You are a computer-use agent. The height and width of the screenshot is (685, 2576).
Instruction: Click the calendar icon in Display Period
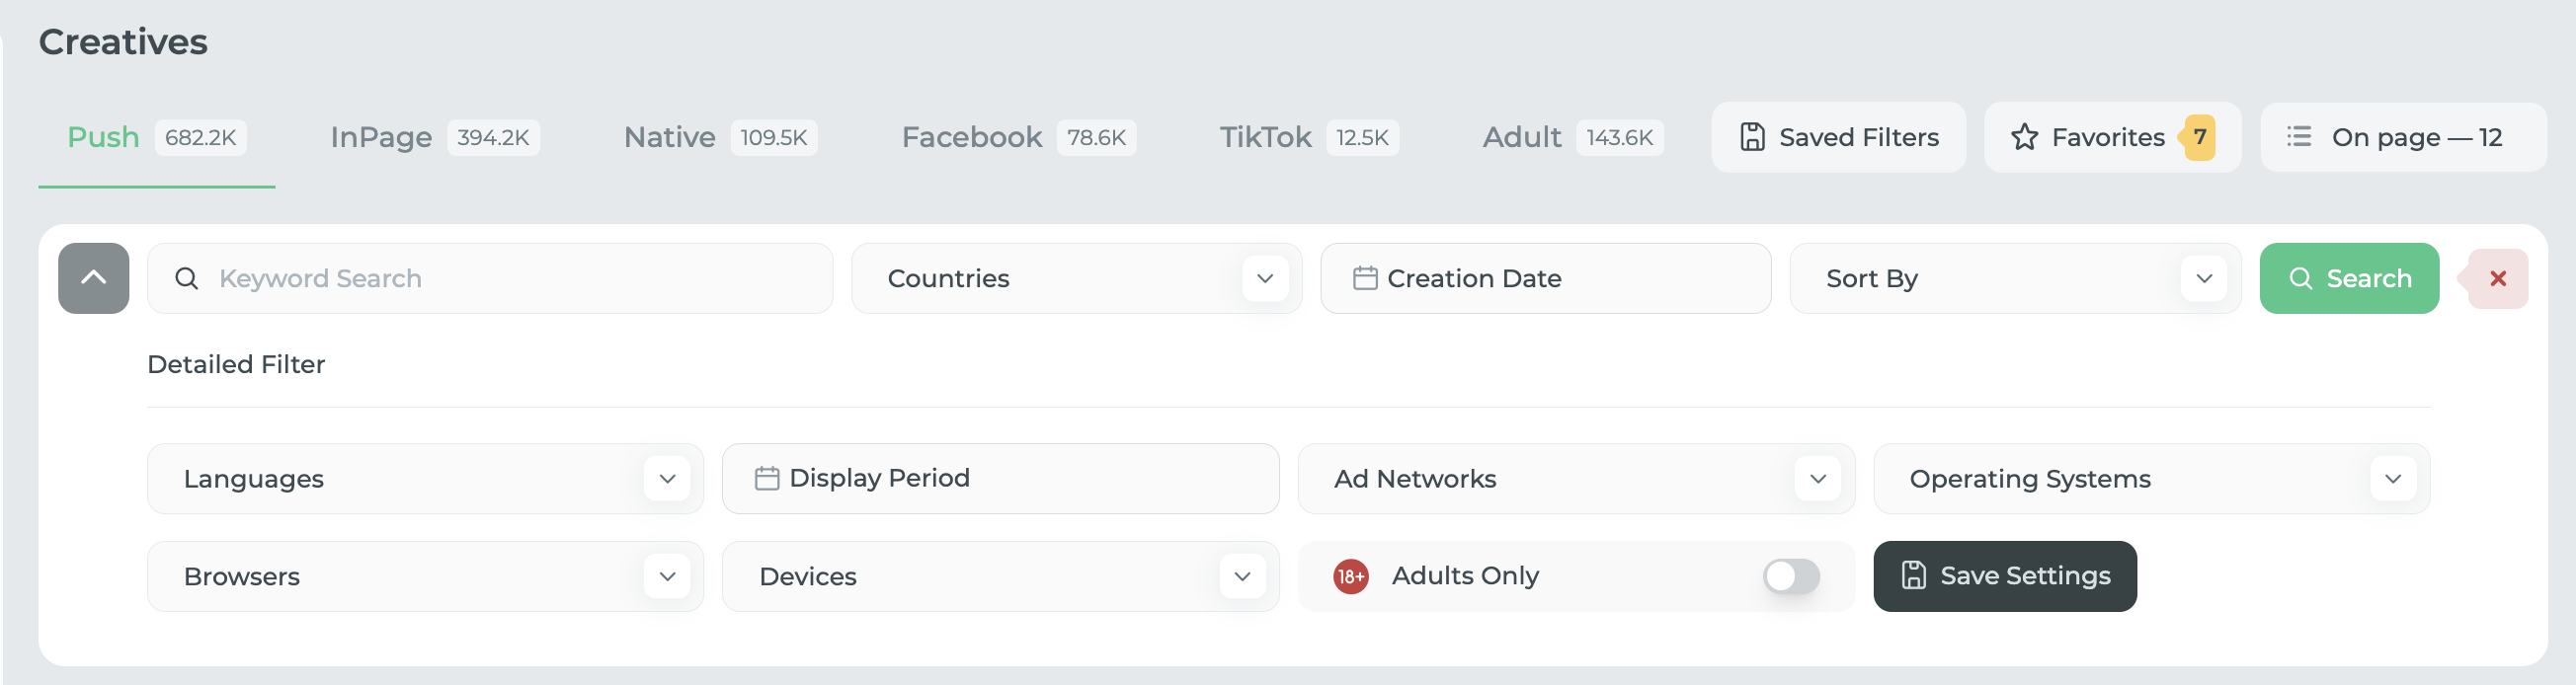click(767, 479)
